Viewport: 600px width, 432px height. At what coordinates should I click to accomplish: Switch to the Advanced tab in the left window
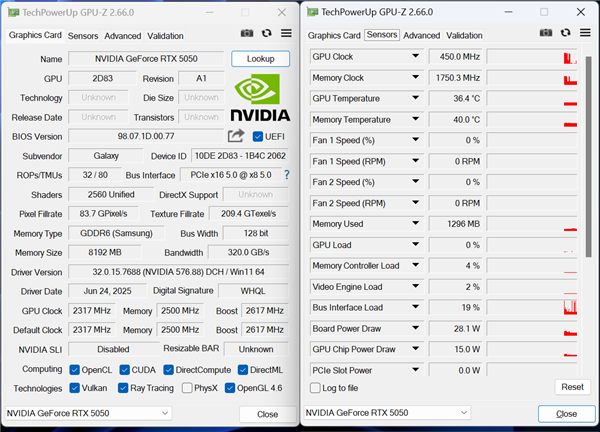123,35
